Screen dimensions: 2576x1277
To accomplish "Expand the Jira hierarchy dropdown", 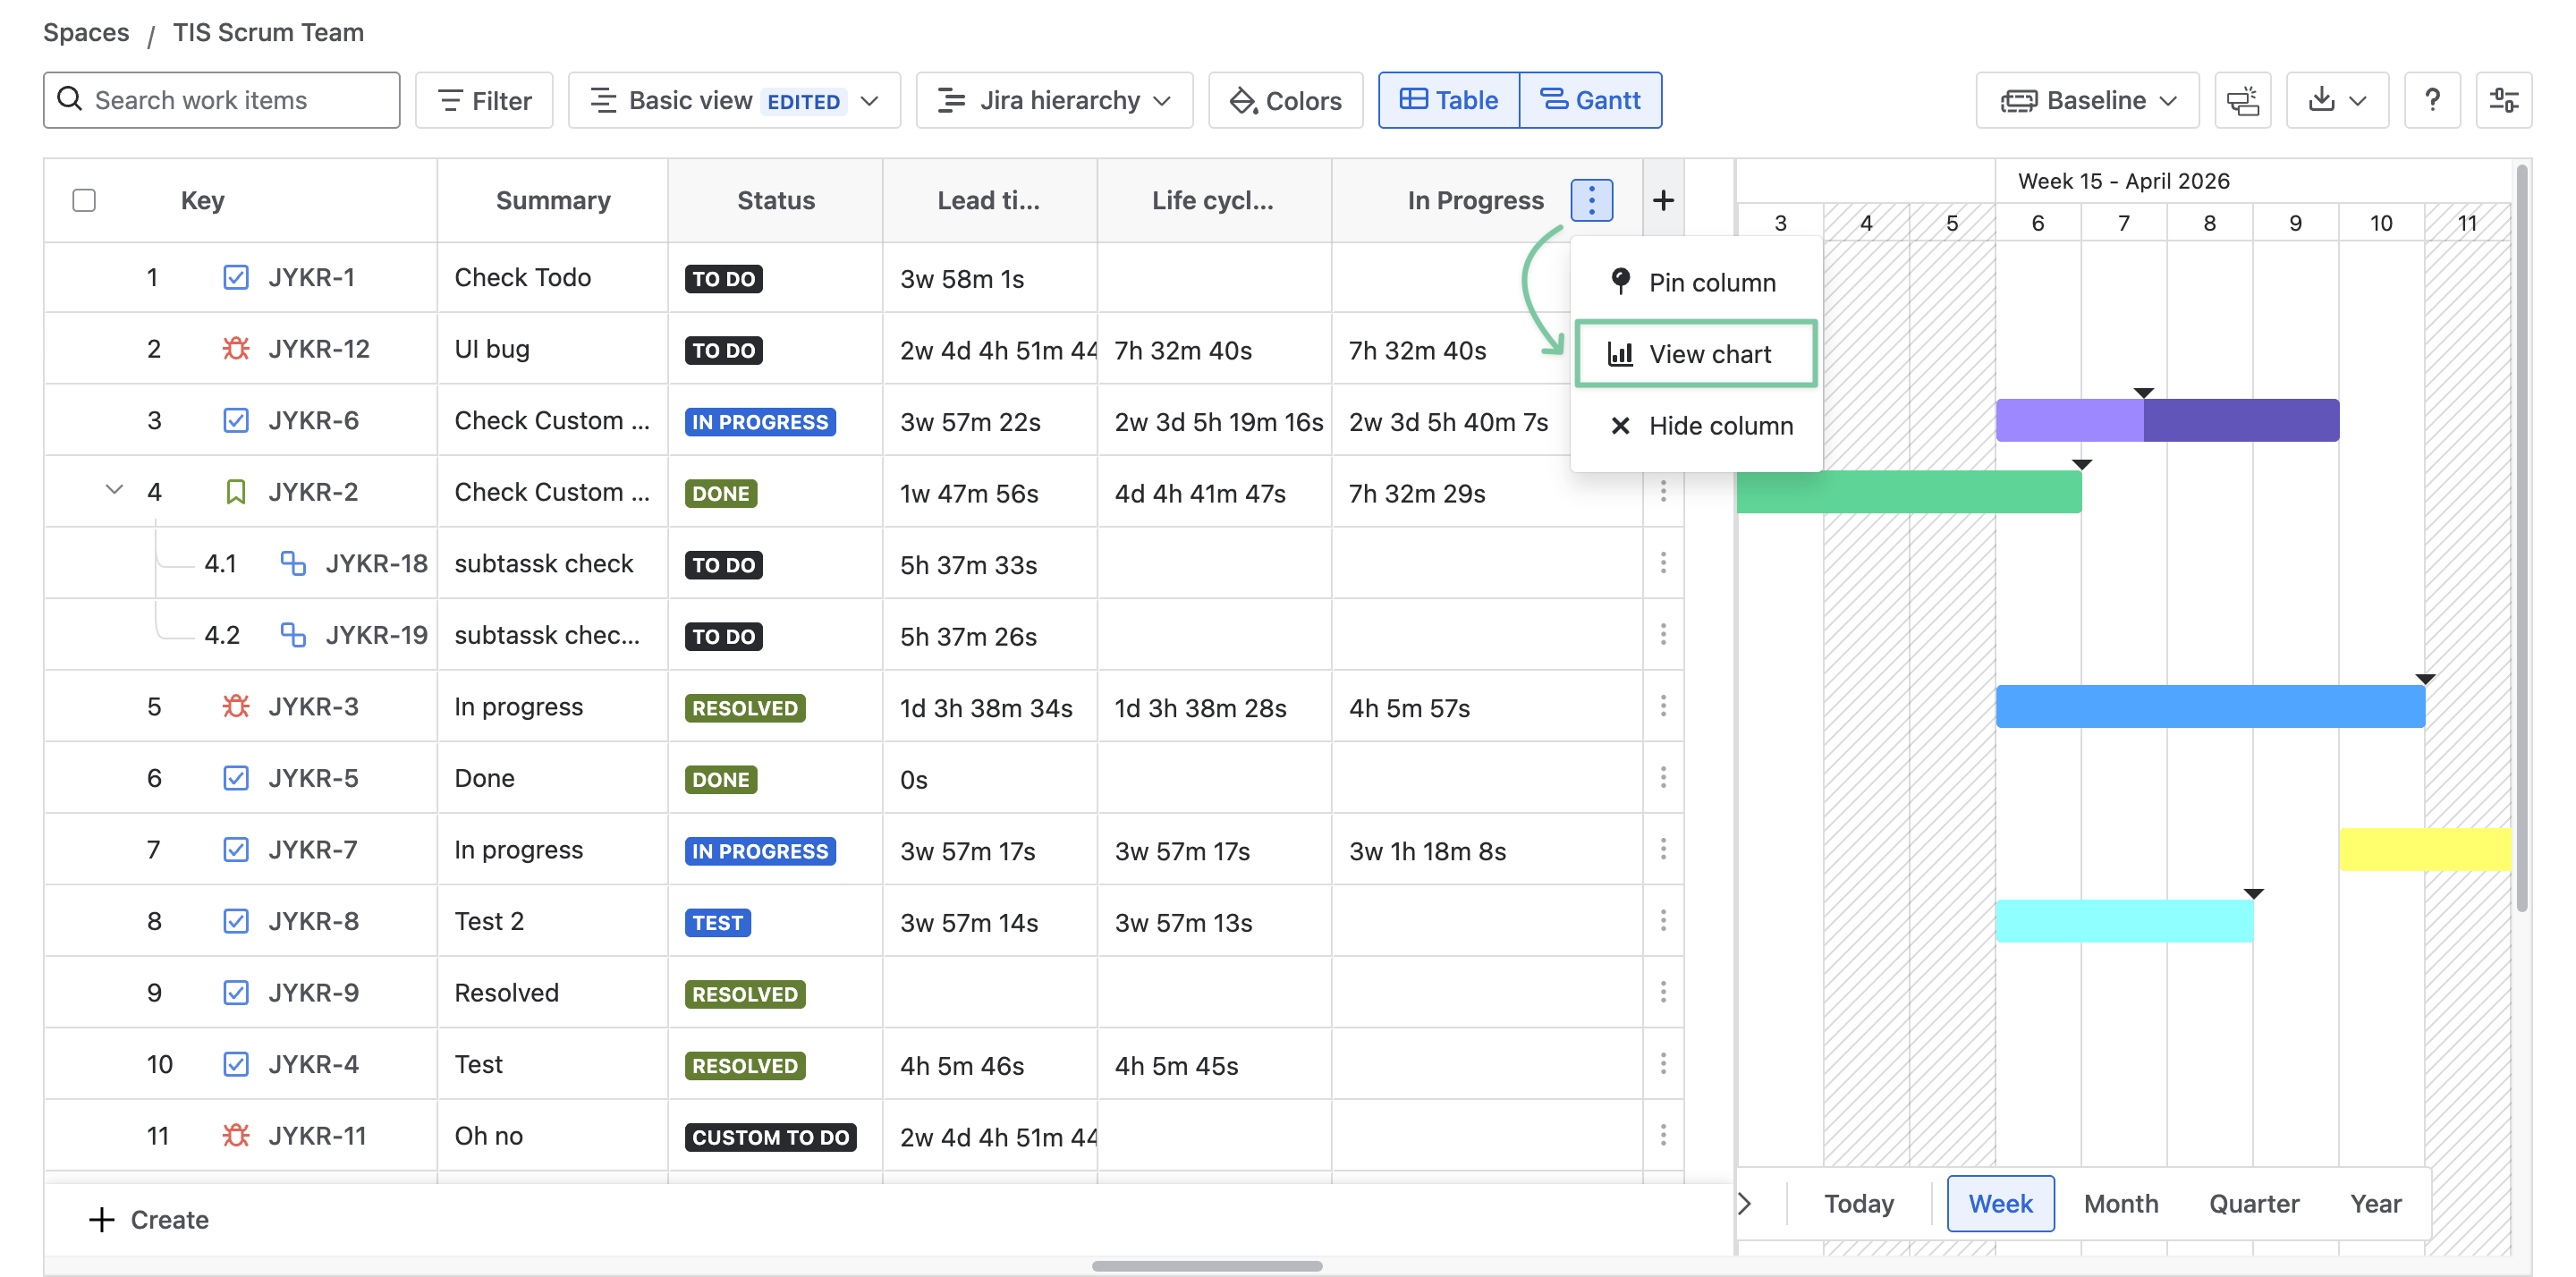I will 1054,100.
